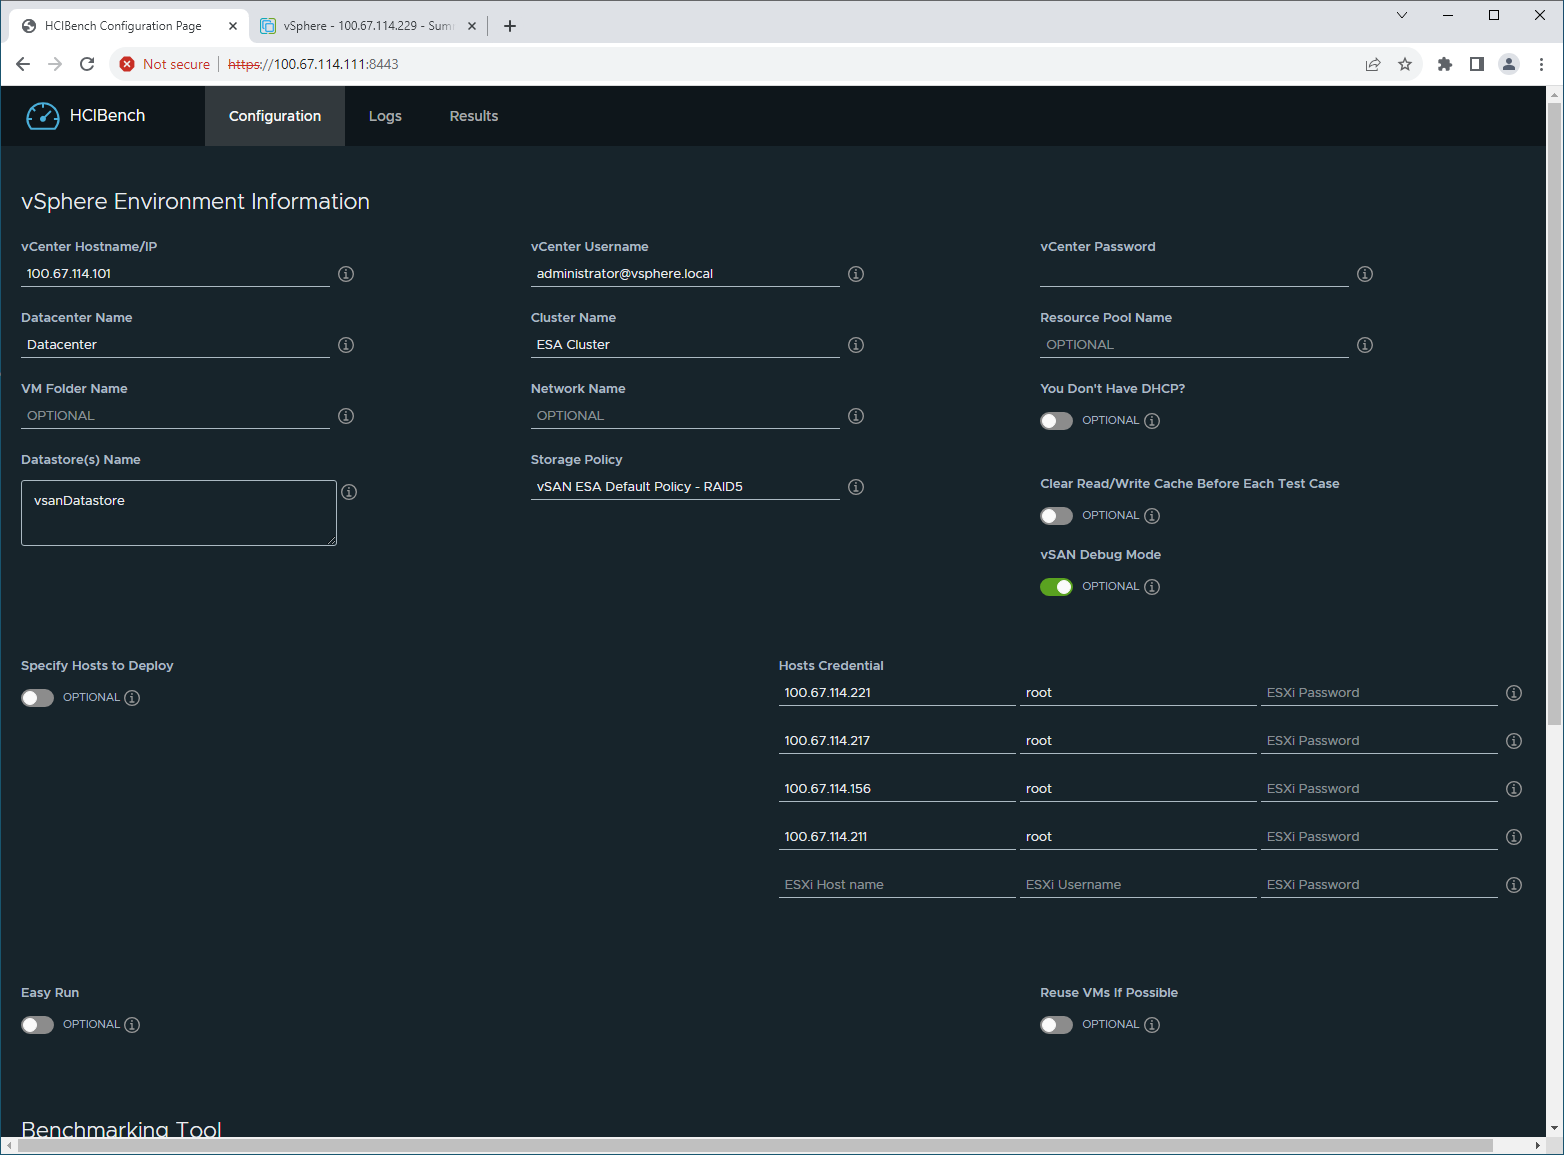Click the empty ESXi Host name field
The height and width of the screenshot is (1155, 1564).
pyautogui.click(x=897, y=885)
